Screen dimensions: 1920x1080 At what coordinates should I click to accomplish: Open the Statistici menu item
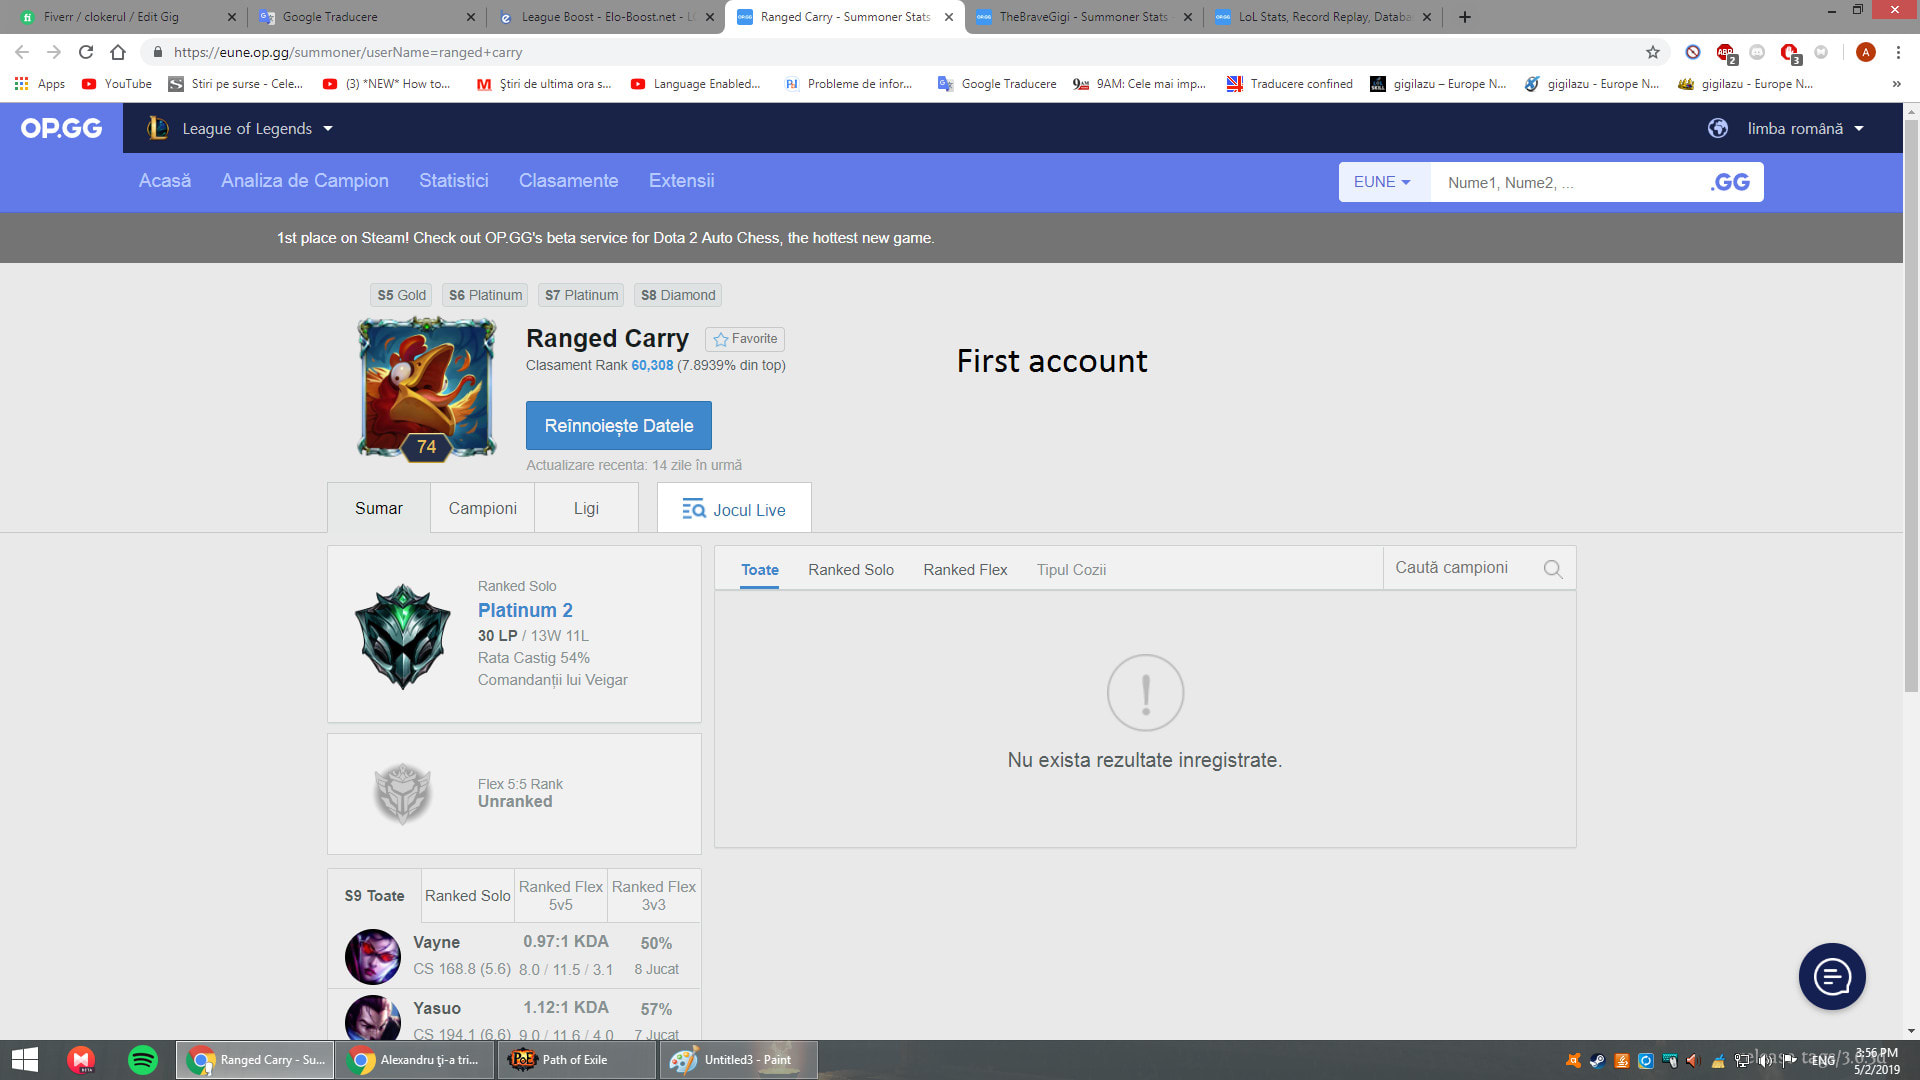pos(454,180)
